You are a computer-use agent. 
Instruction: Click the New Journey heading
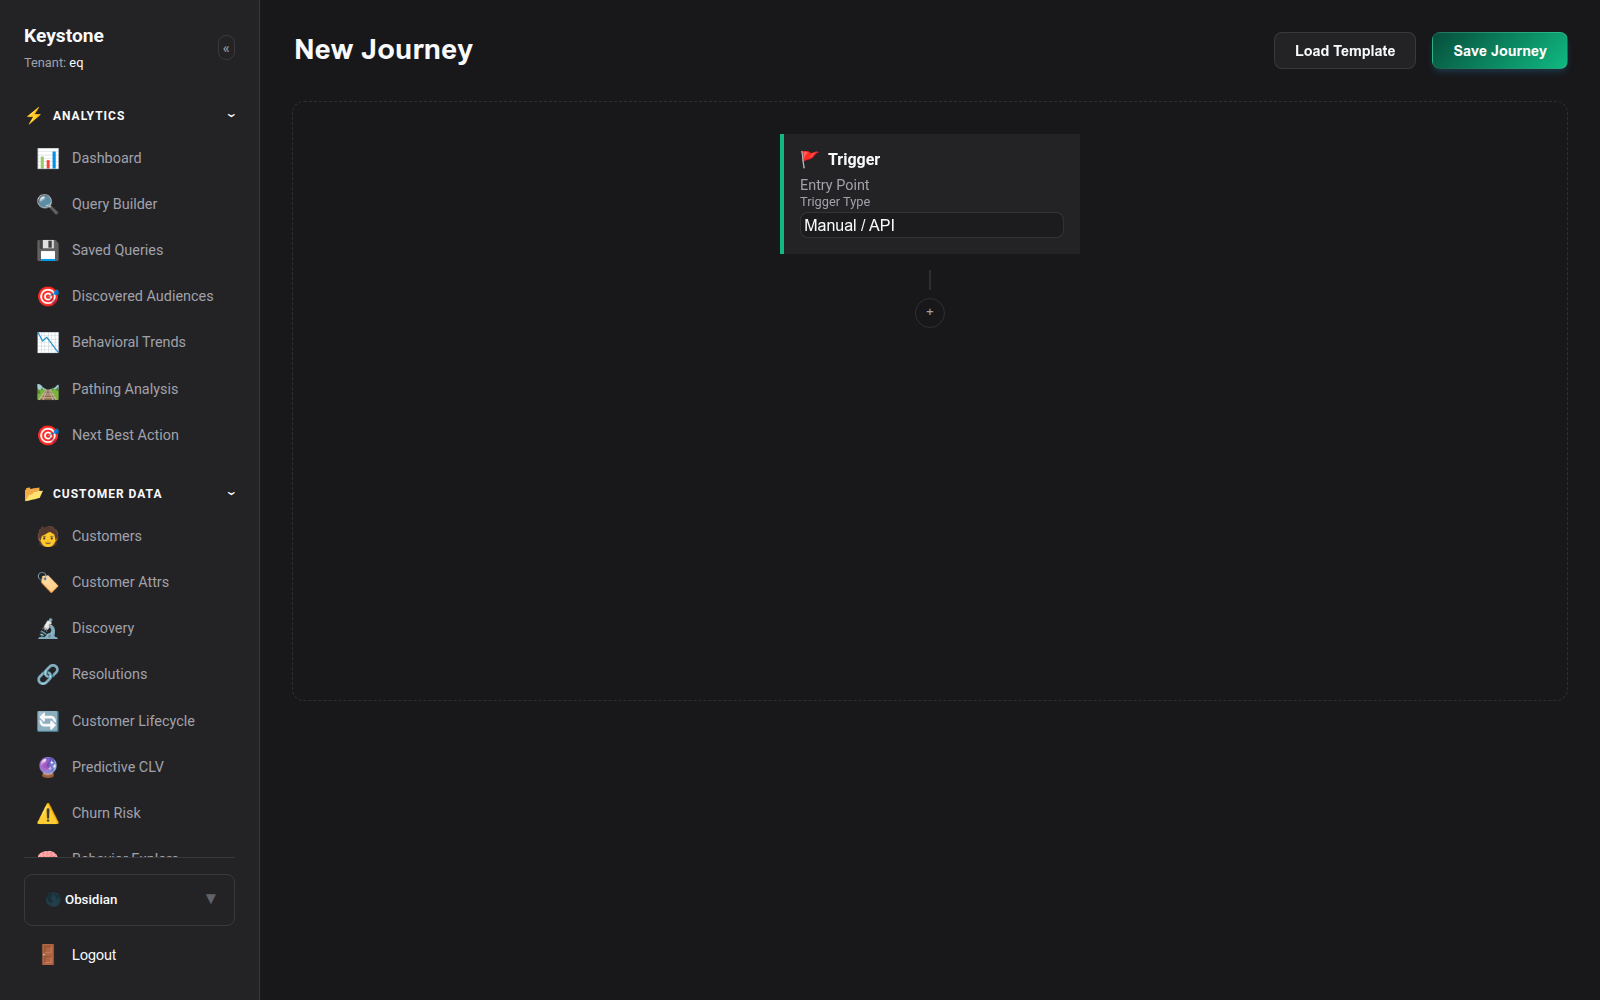coord(384,49)
